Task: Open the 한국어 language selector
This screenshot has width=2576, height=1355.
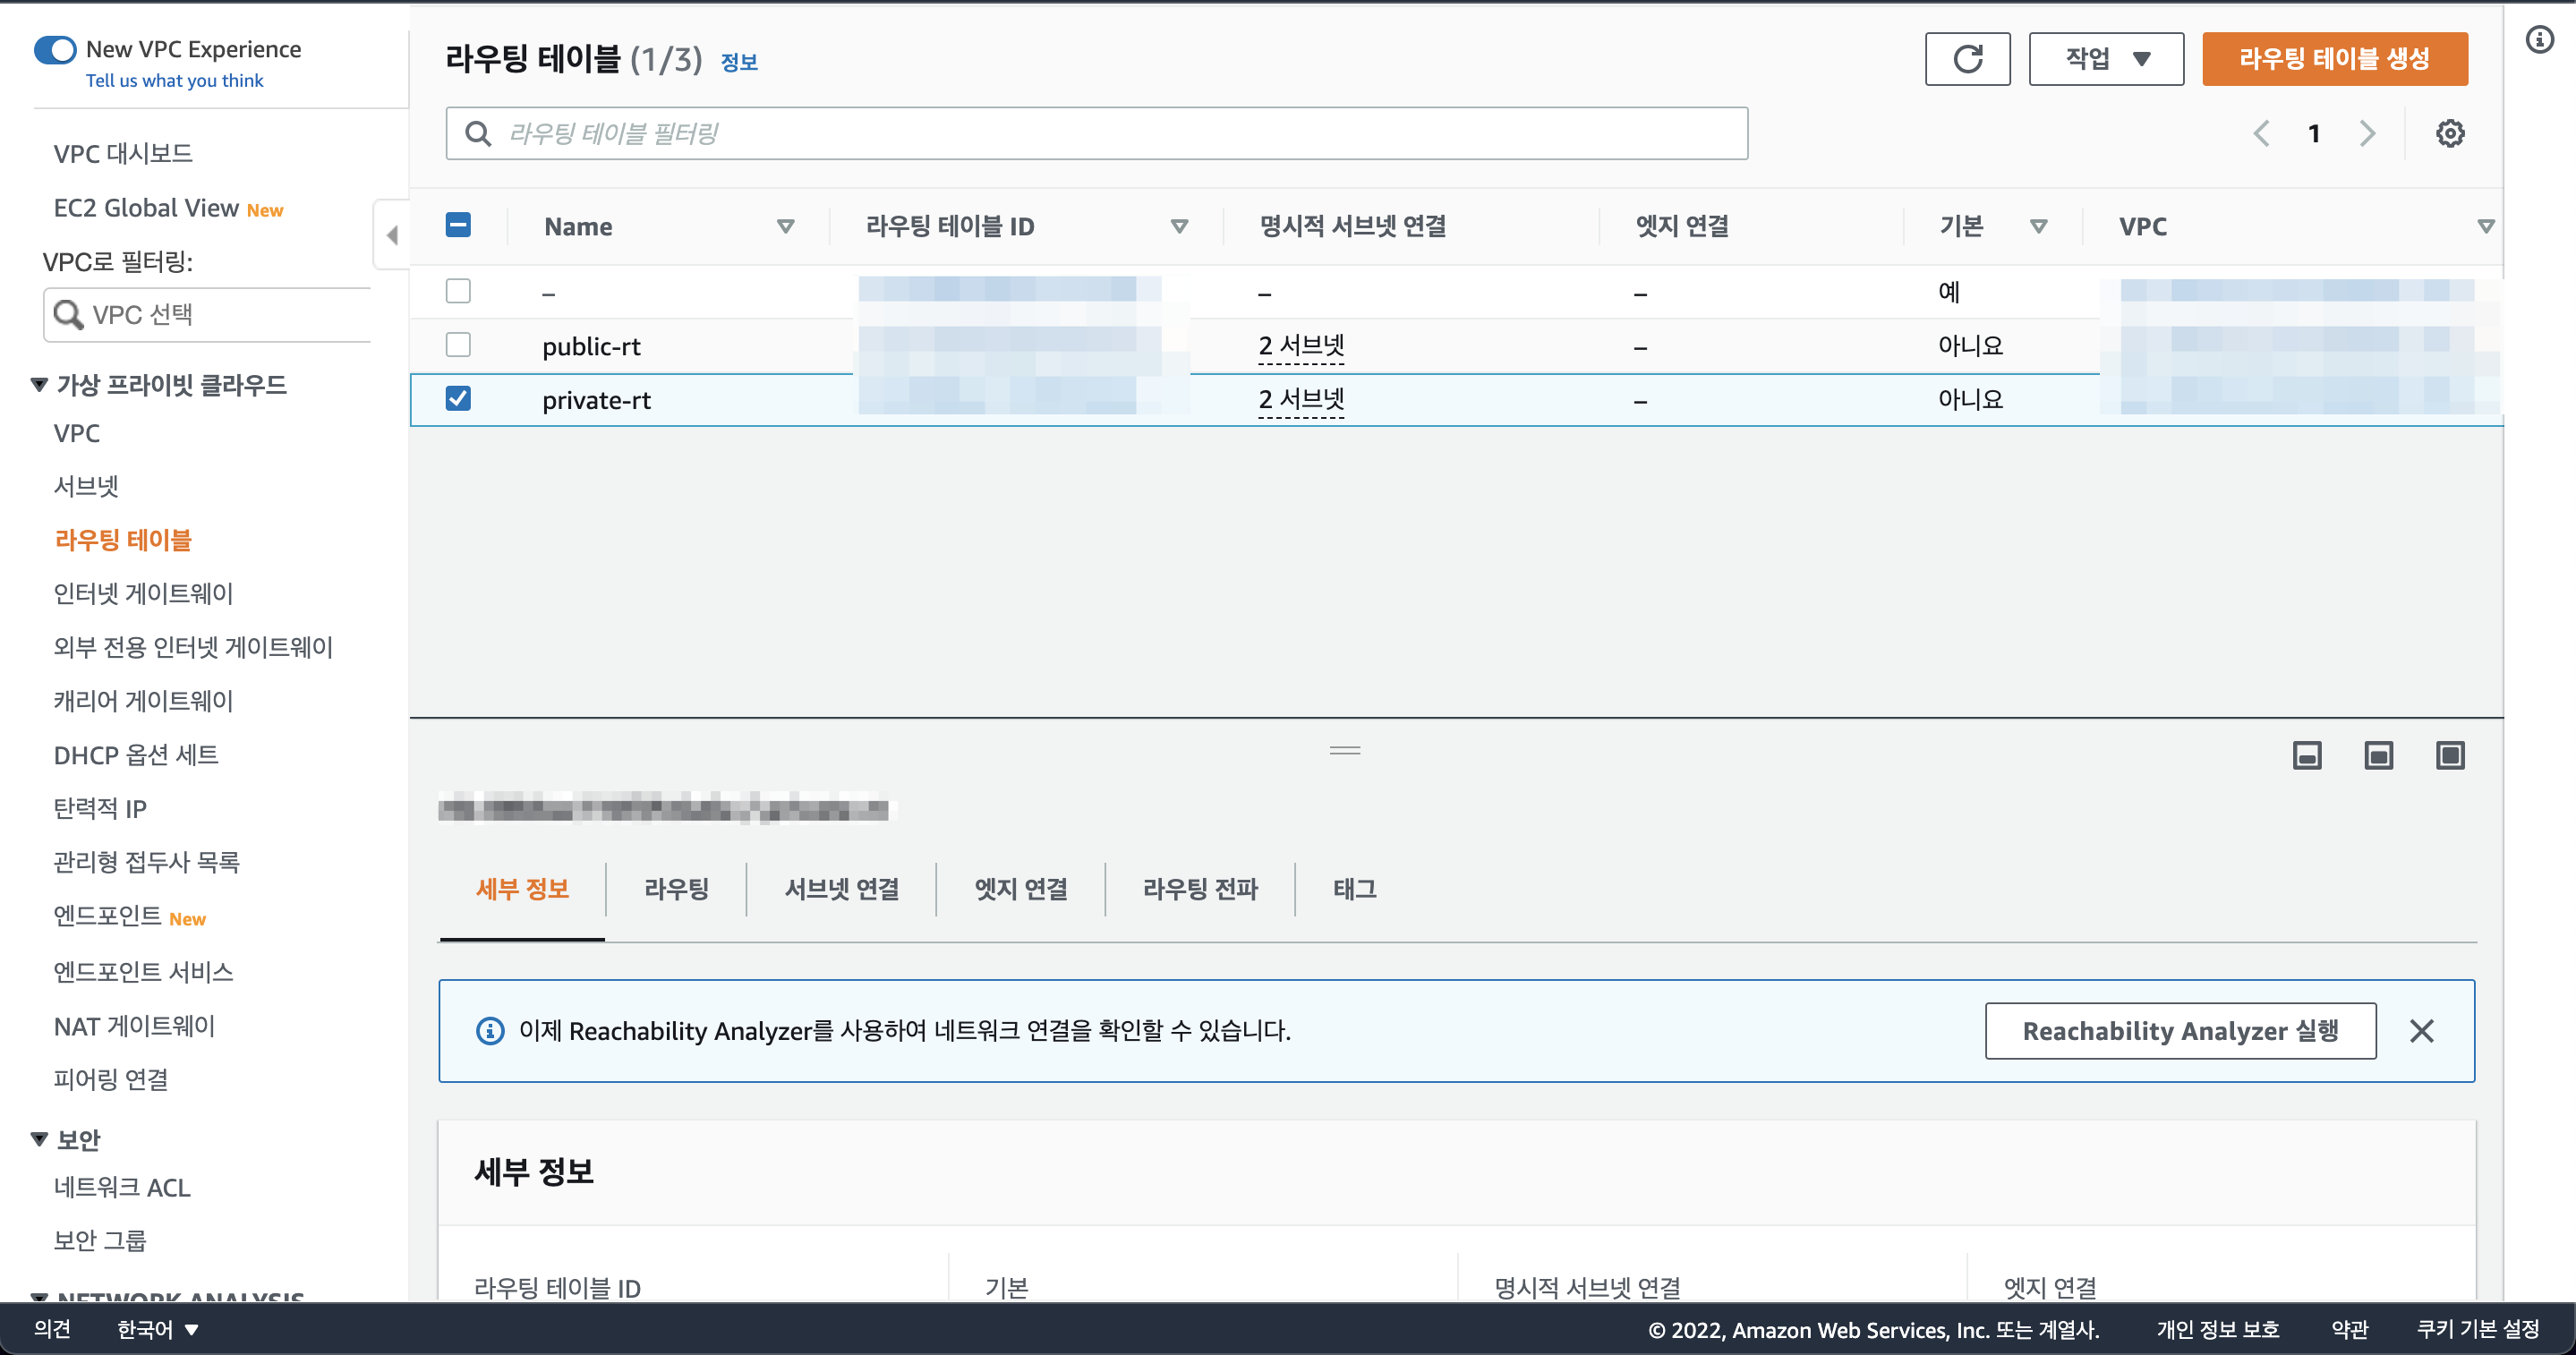Action: pyautogui.click(x=158, y=1329)
